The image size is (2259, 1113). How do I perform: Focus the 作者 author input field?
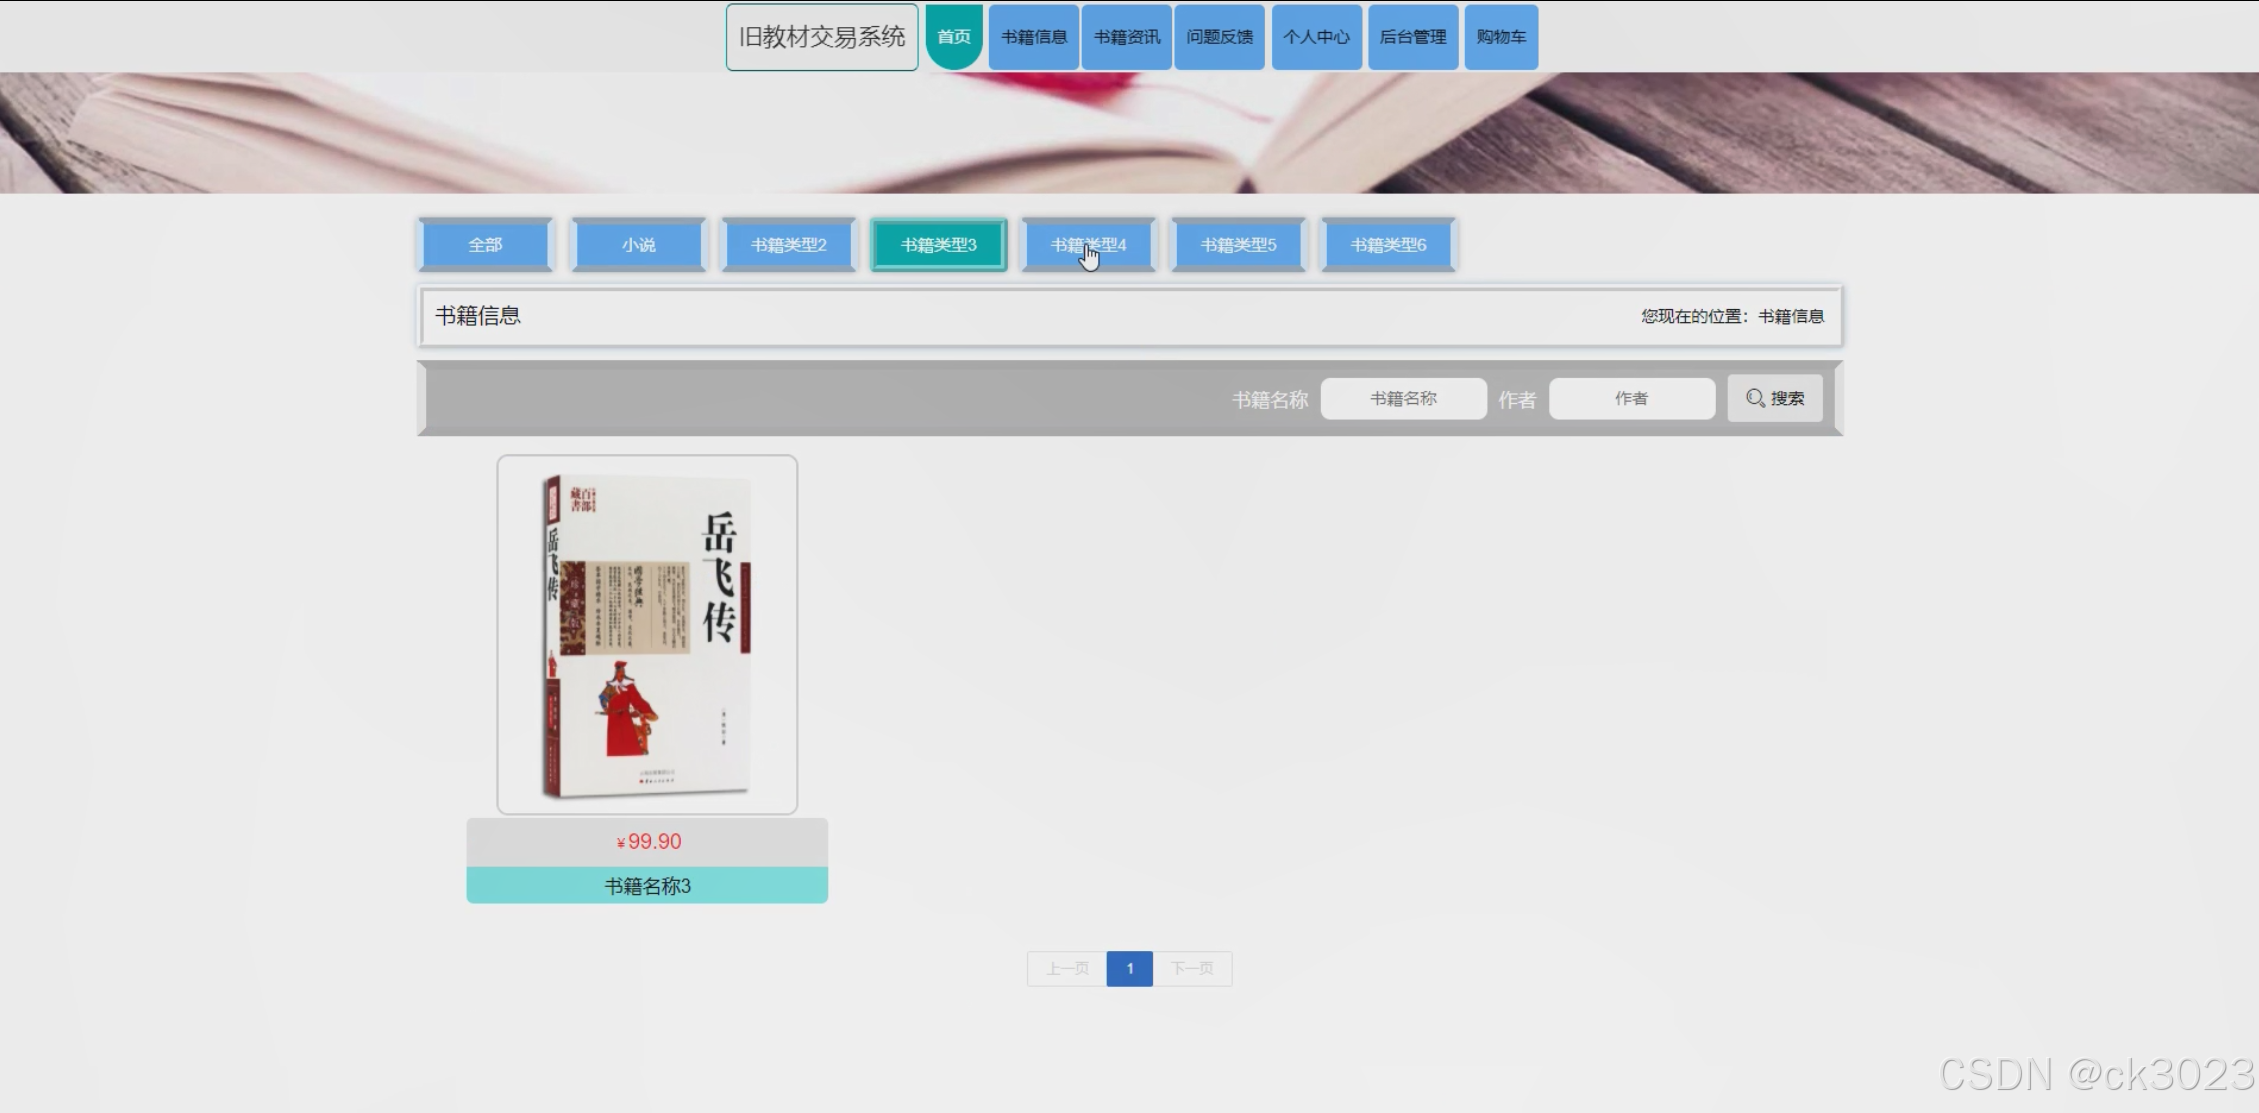click(x=1631, y=398)
